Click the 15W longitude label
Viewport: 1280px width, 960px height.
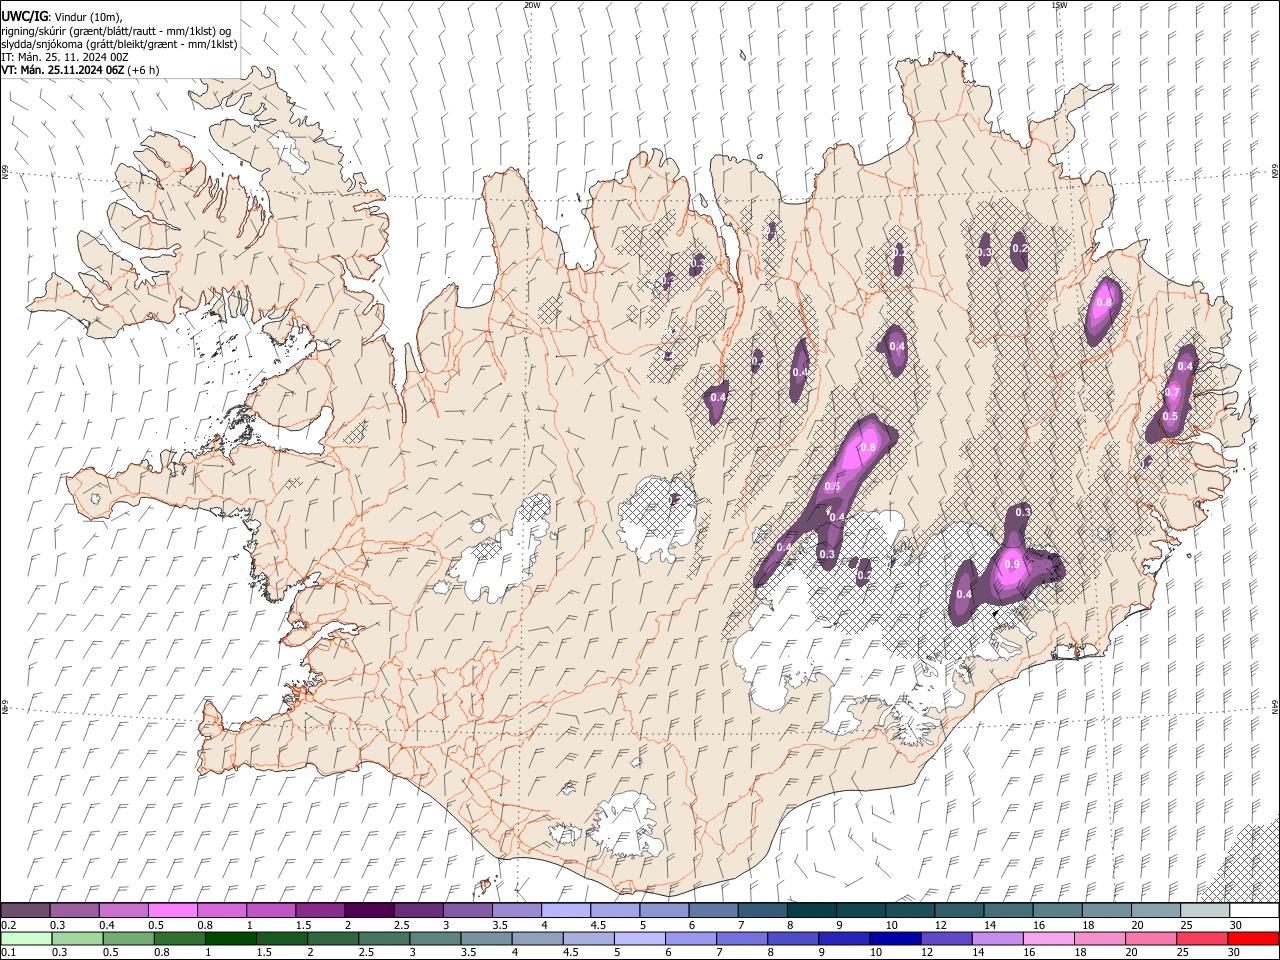point(1058,5)
